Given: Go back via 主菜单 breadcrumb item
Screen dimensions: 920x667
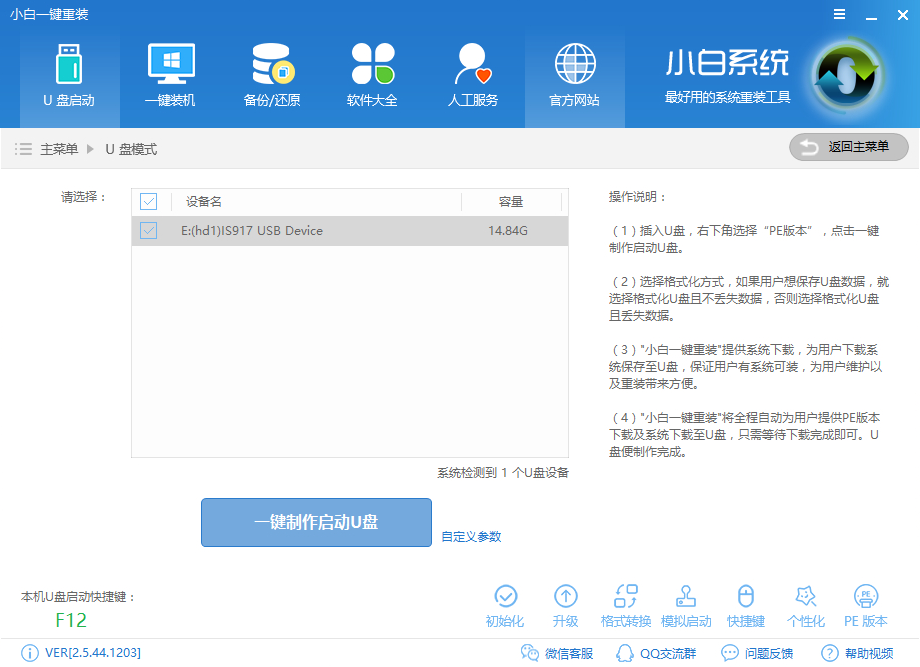Looking at the screenshot, I should point(57,147).
